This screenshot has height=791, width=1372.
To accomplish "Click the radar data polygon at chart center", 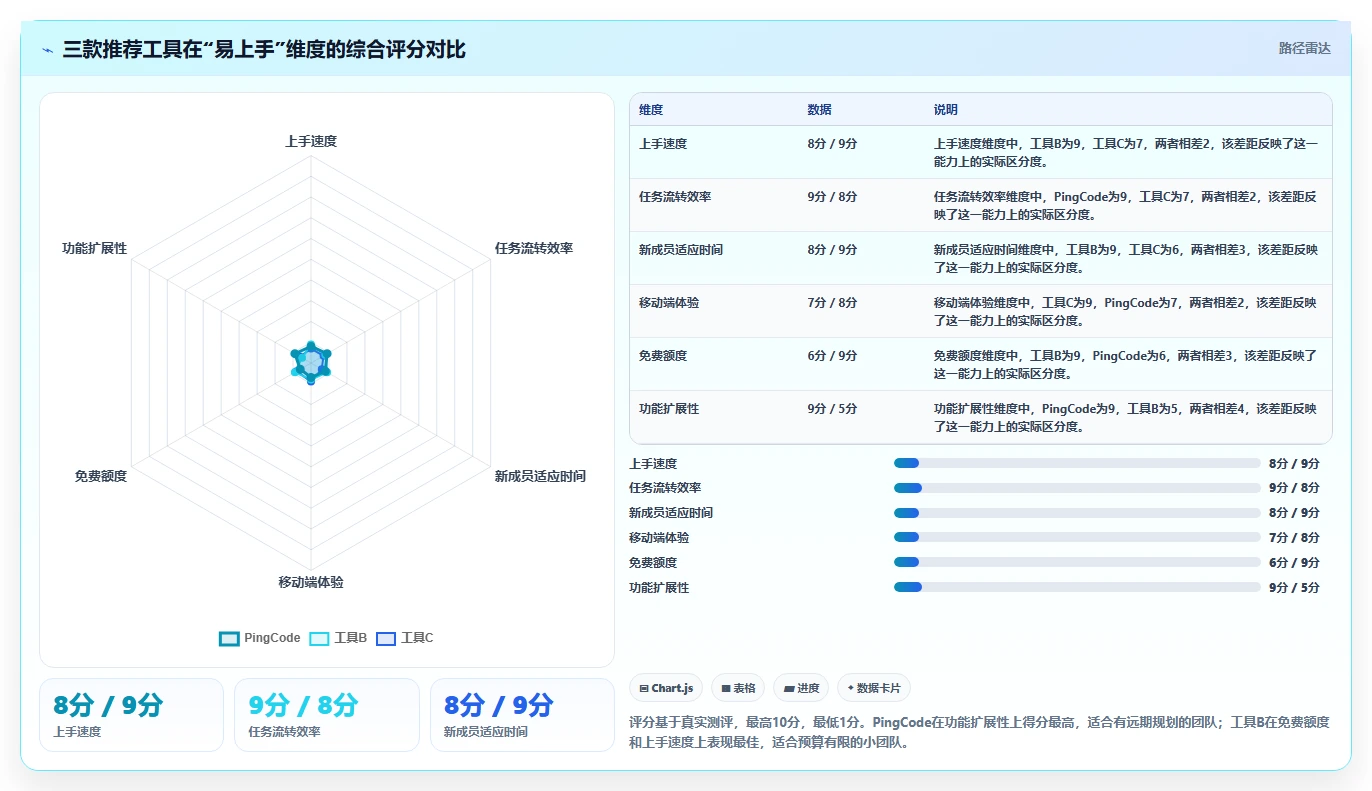I will tap(311, 362).
